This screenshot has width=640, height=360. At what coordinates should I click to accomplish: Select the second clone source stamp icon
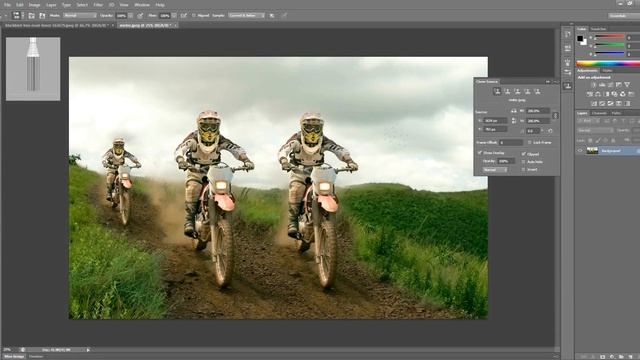tap(507, 91)
